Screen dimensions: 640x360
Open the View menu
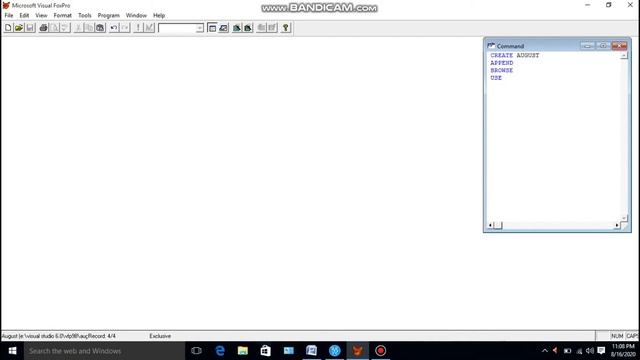point(41,16)
